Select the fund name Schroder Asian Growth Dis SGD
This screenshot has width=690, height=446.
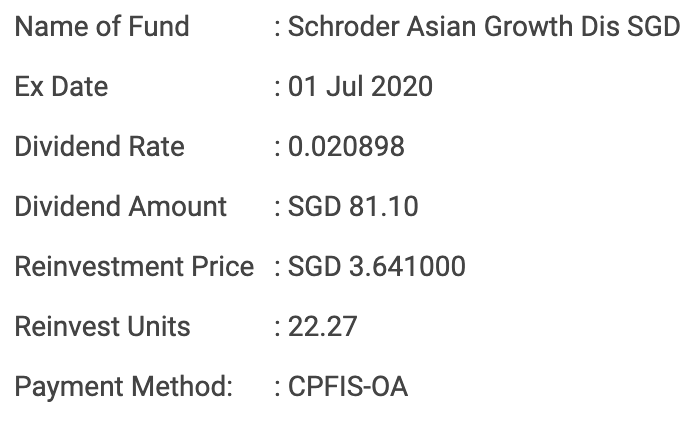483,26
